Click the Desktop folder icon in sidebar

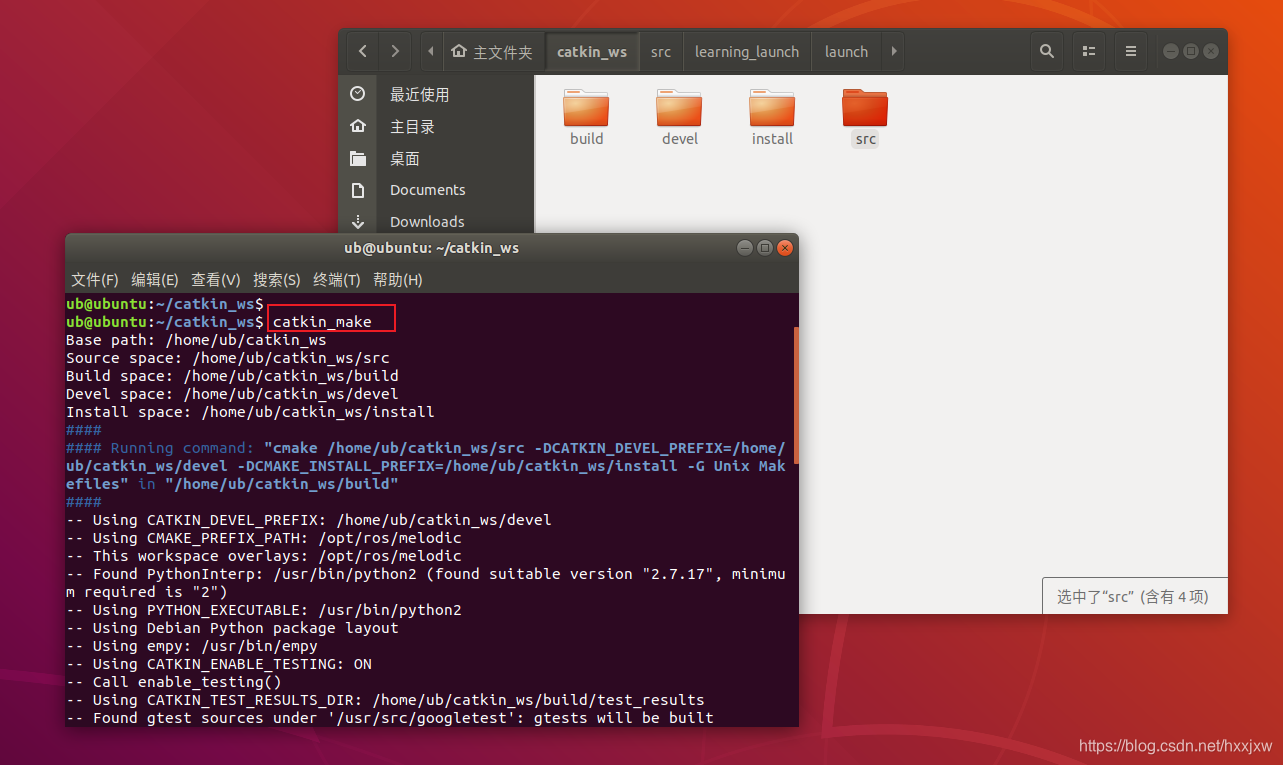pyautogui.click(x=358, y=158)
